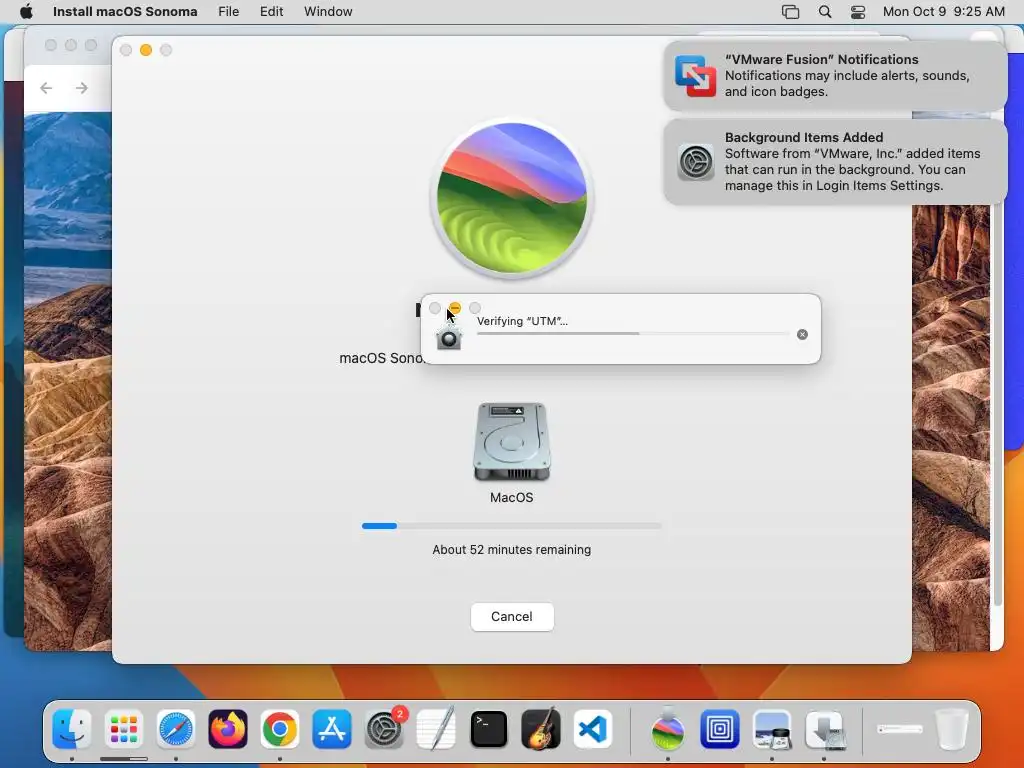Image resolution: width=1024 pixels, height=768 pixels.
Task: Click the date and time in the menu bar
Action: tap(944, 12)
